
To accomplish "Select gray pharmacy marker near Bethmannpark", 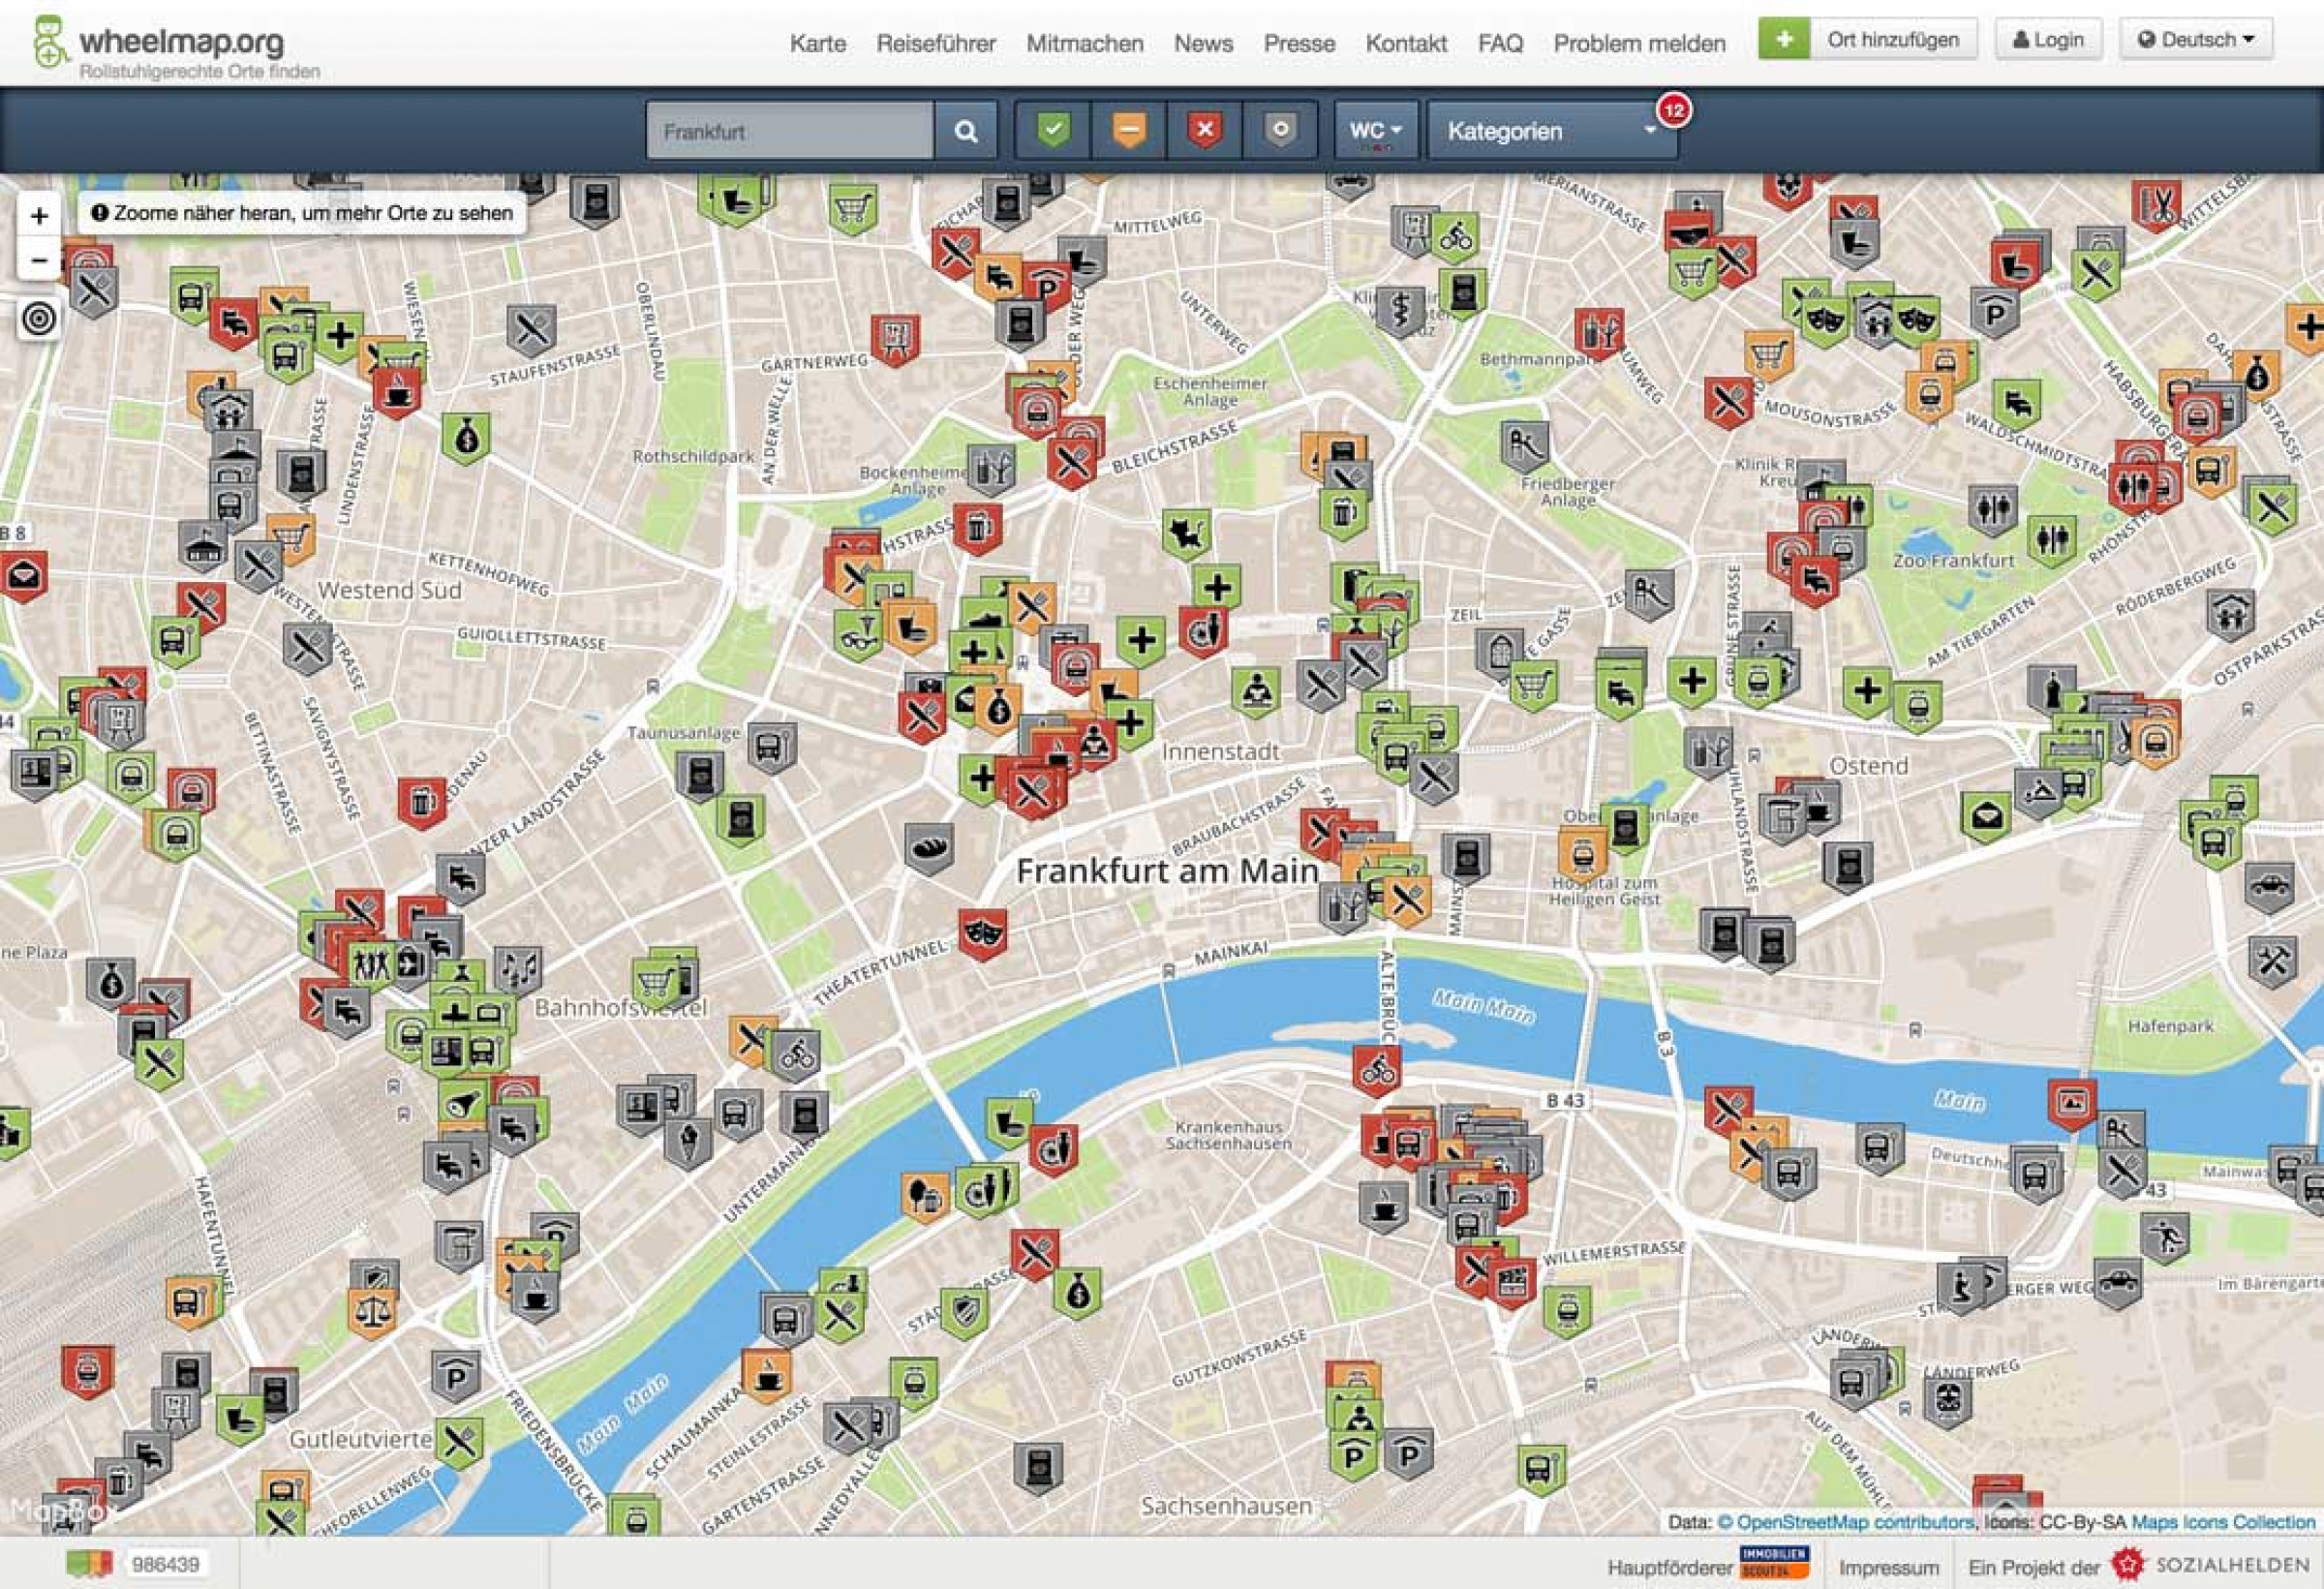I will pyautogui.click(x=1400, y=311).
